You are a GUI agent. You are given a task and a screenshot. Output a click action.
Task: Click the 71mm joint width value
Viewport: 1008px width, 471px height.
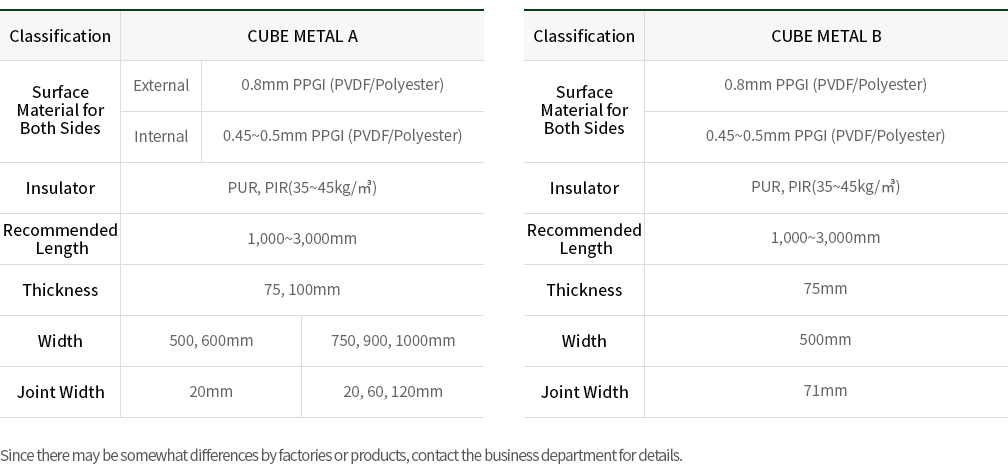tap(826, 391)
